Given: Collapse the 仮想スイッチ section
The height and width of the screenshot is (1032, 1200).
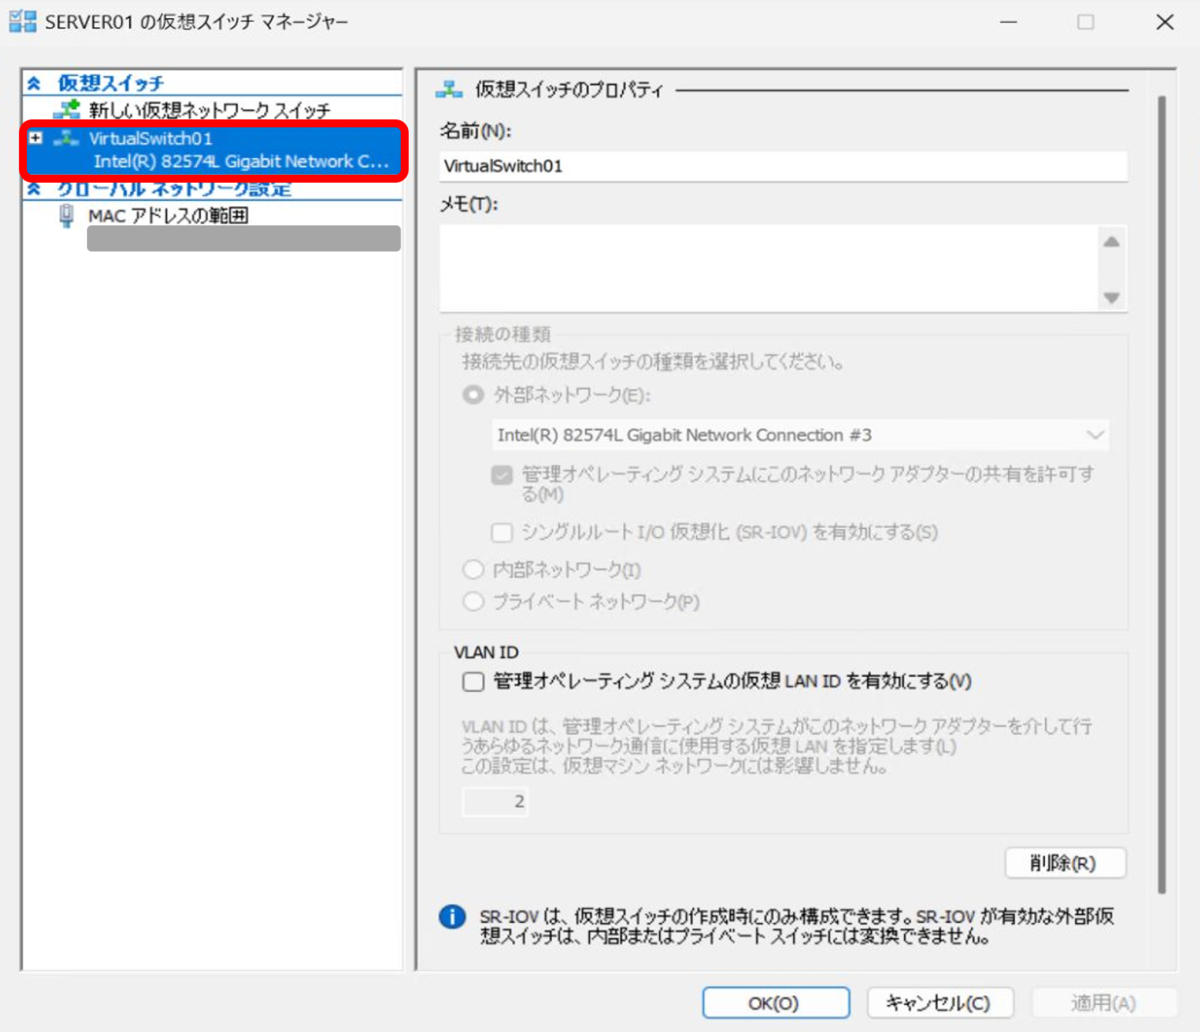Looking at the screenshot, I should (x=34, y=84).
